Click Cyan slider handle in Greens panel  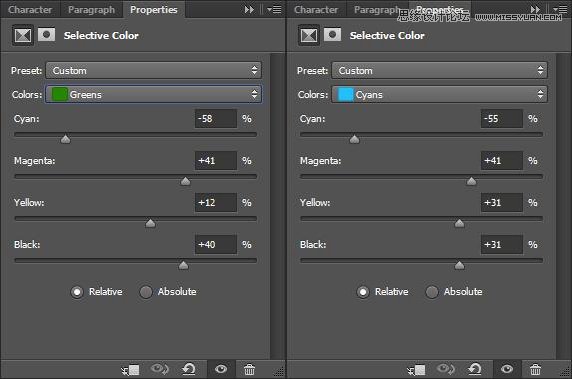(x=65, y=139)
